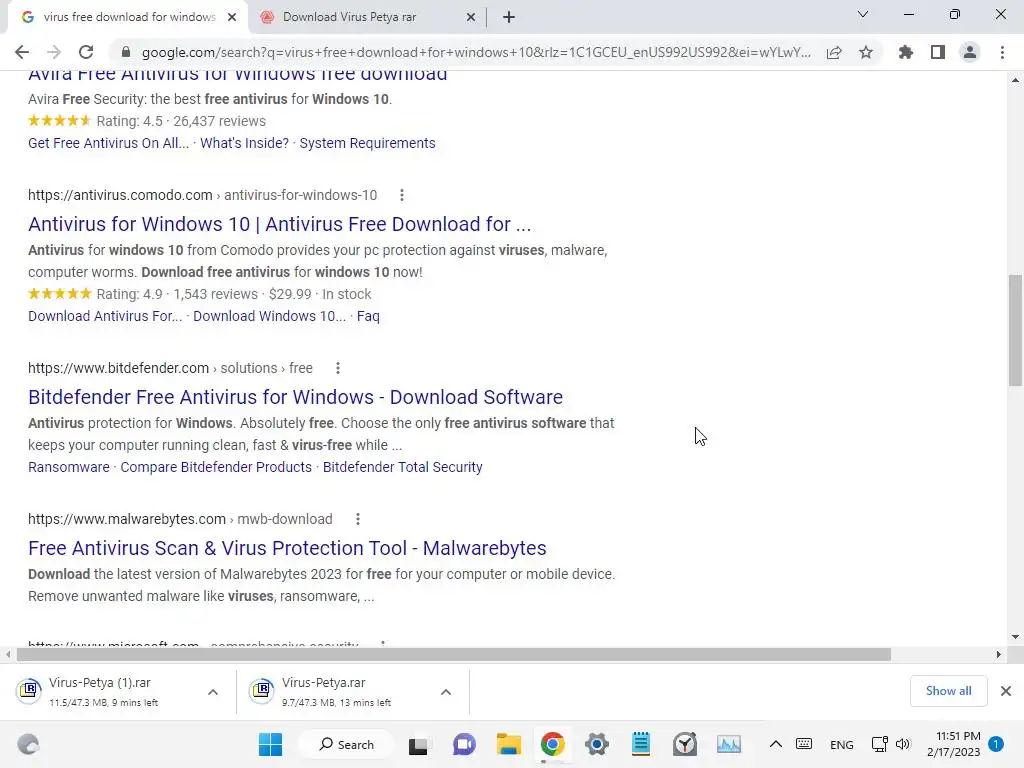Click the scroll up arrow
Screen dimensions: 1024x768
(1015, 80)
